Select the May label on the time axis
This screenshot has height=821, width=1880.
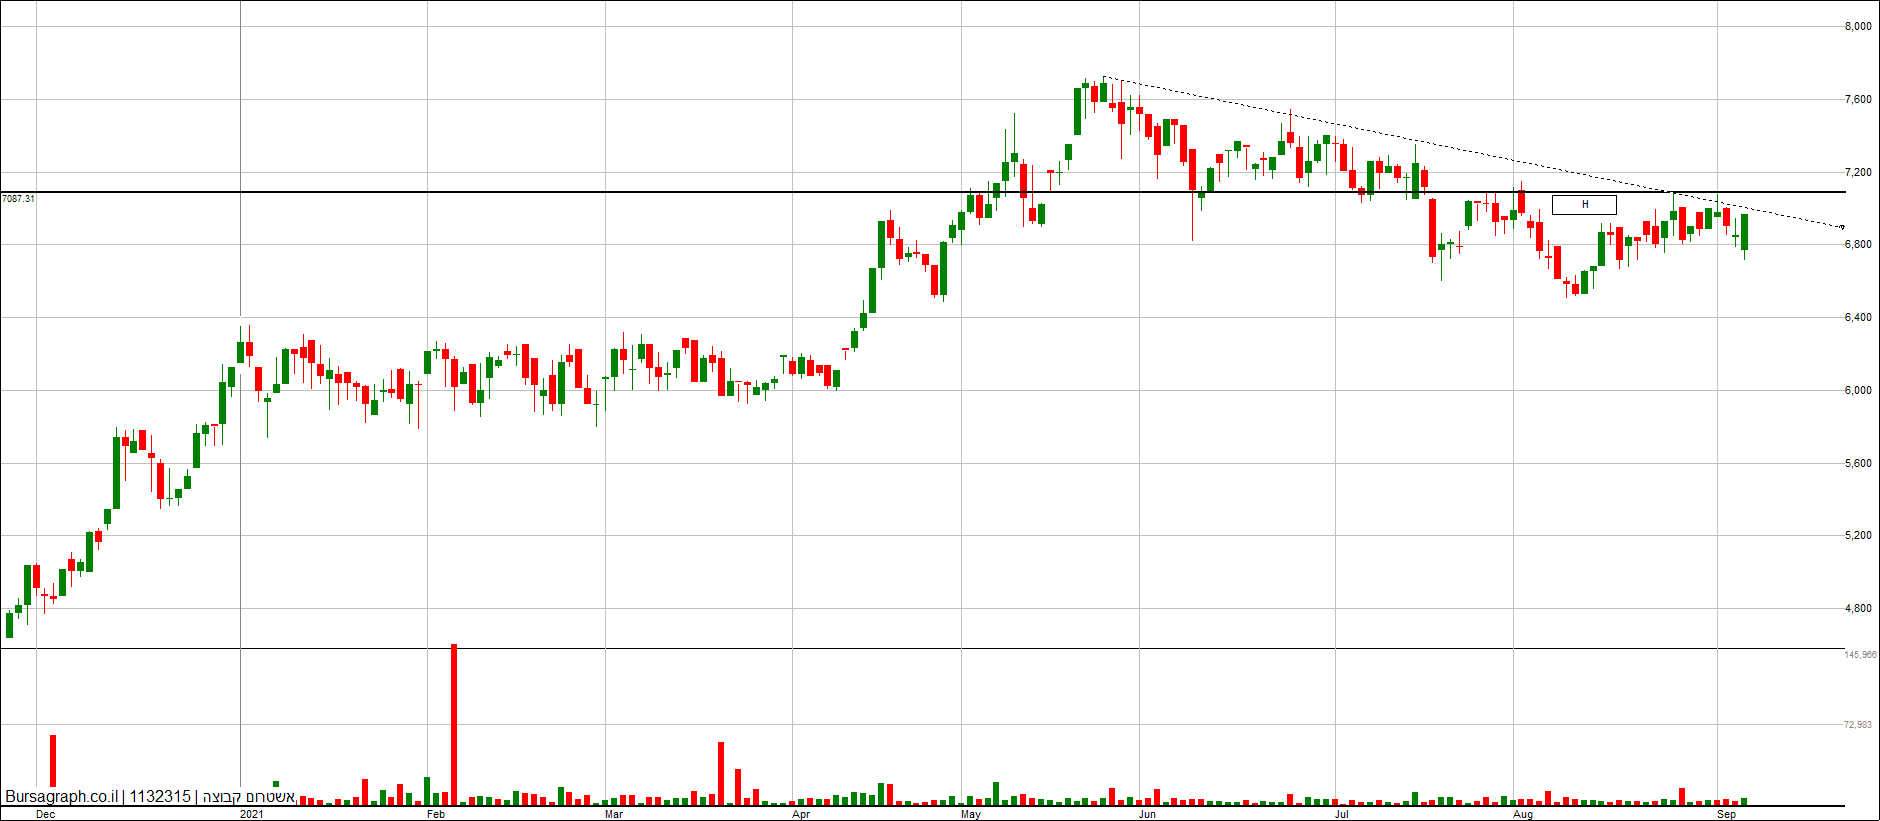tap(971, 815)
